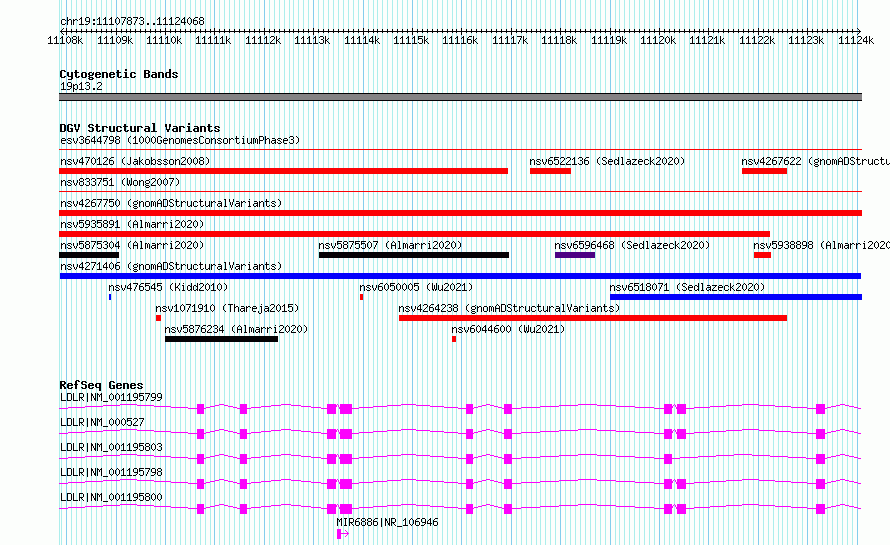Click the LDLR NM_001195800 transcript track
Viewport: 890px width, 545px height.
coord(460,508)
